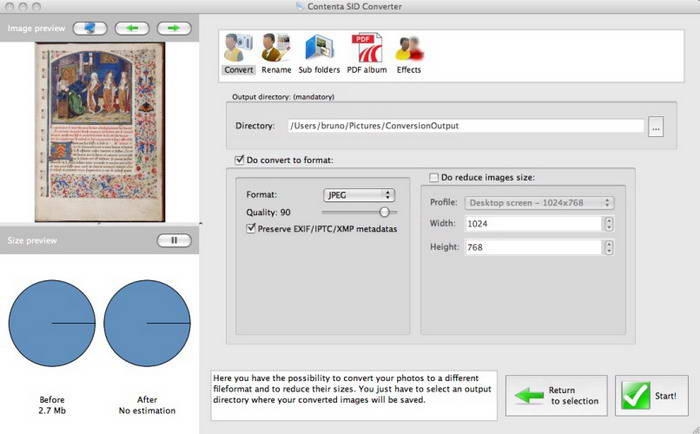Click the 'Contenta SID Converter' window title
Screen dimensions: 700x434
354,7
